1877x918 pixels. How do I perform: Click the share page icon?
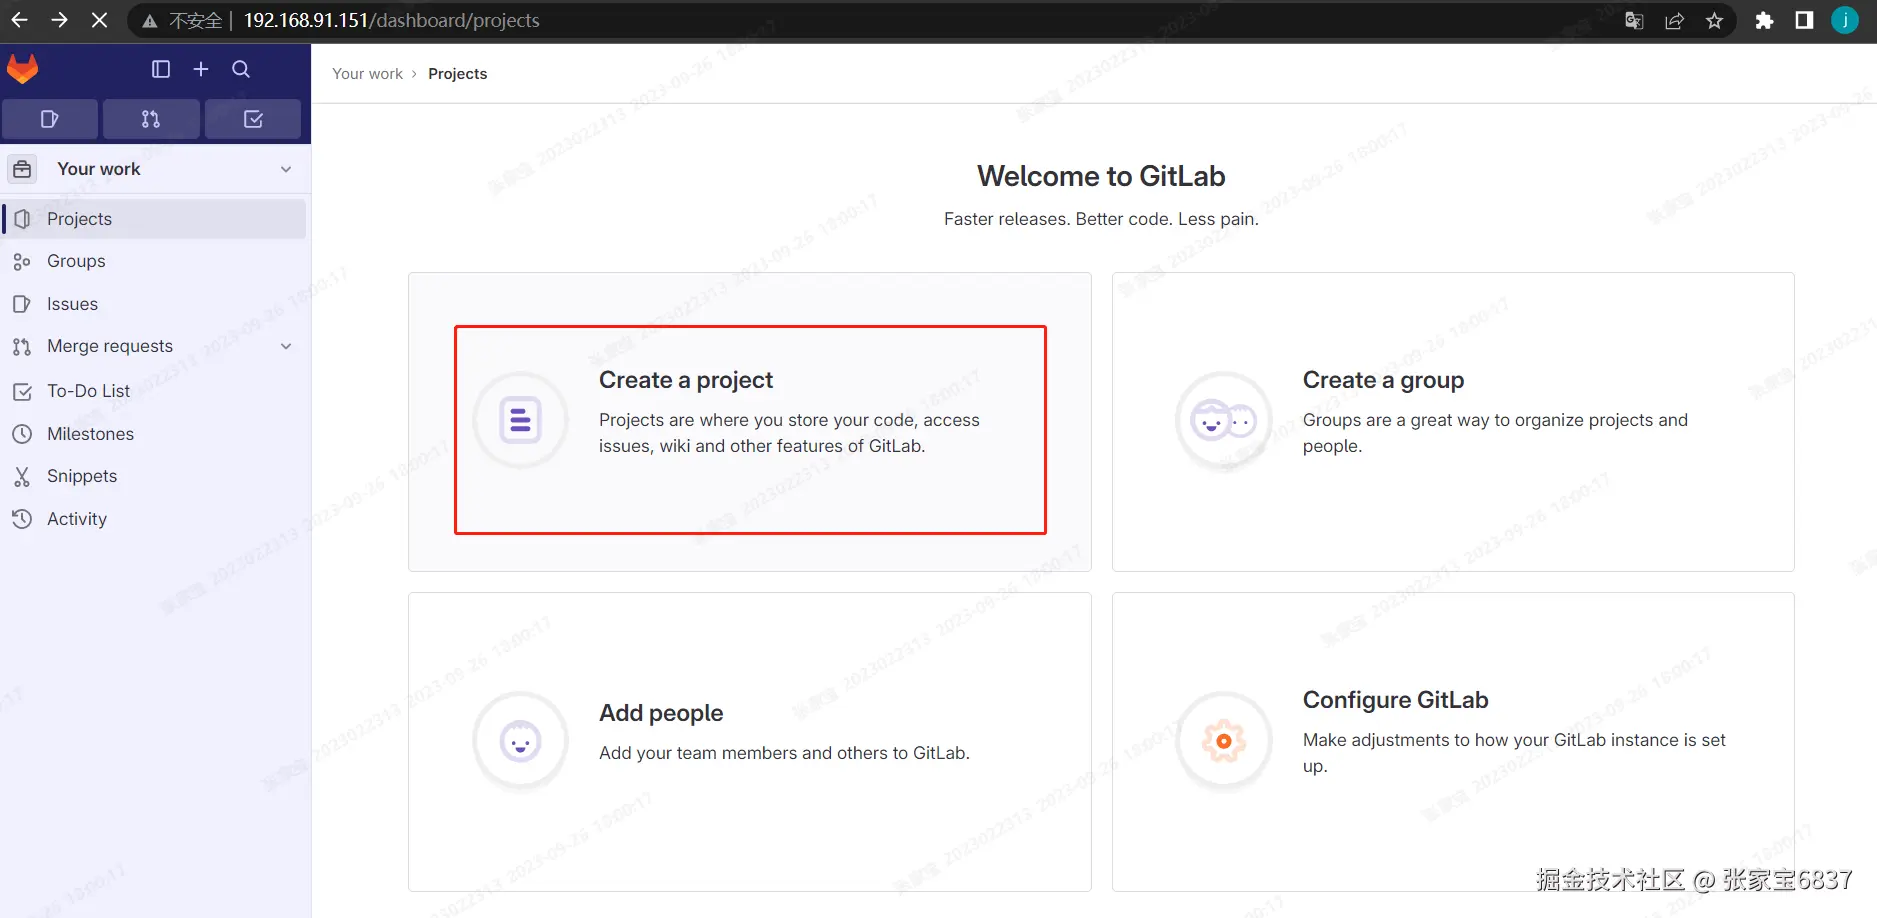coord(1674,20)
